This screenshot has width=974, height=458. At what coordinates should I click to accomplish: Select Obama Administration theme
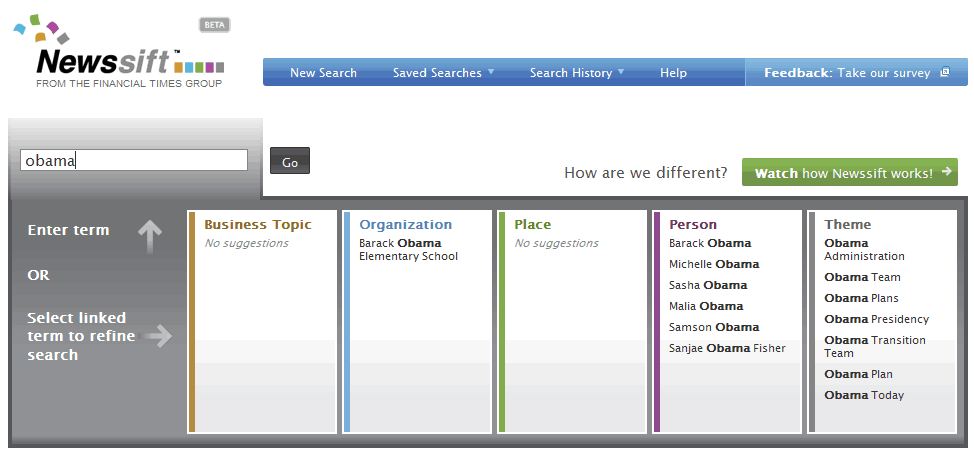[864, 250]
